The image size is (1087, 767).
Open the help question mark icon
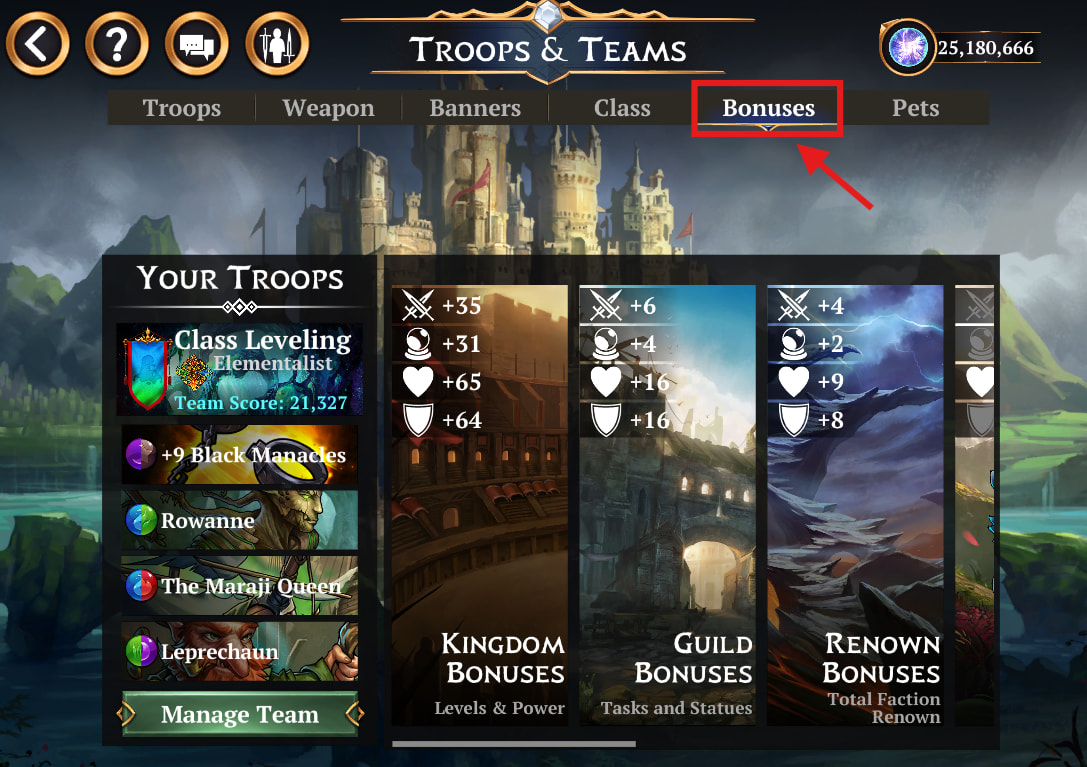point(117,44)
